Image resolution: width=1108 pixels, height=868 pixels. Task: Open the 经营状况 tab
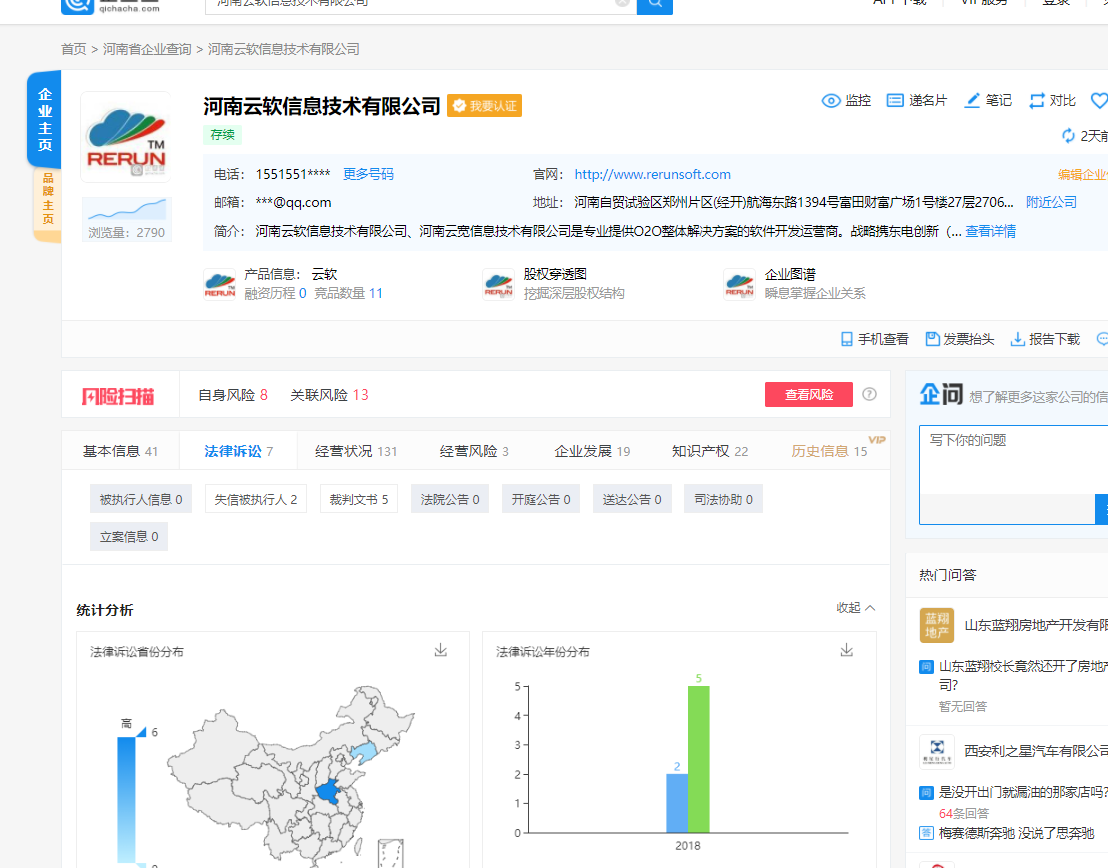356,451
